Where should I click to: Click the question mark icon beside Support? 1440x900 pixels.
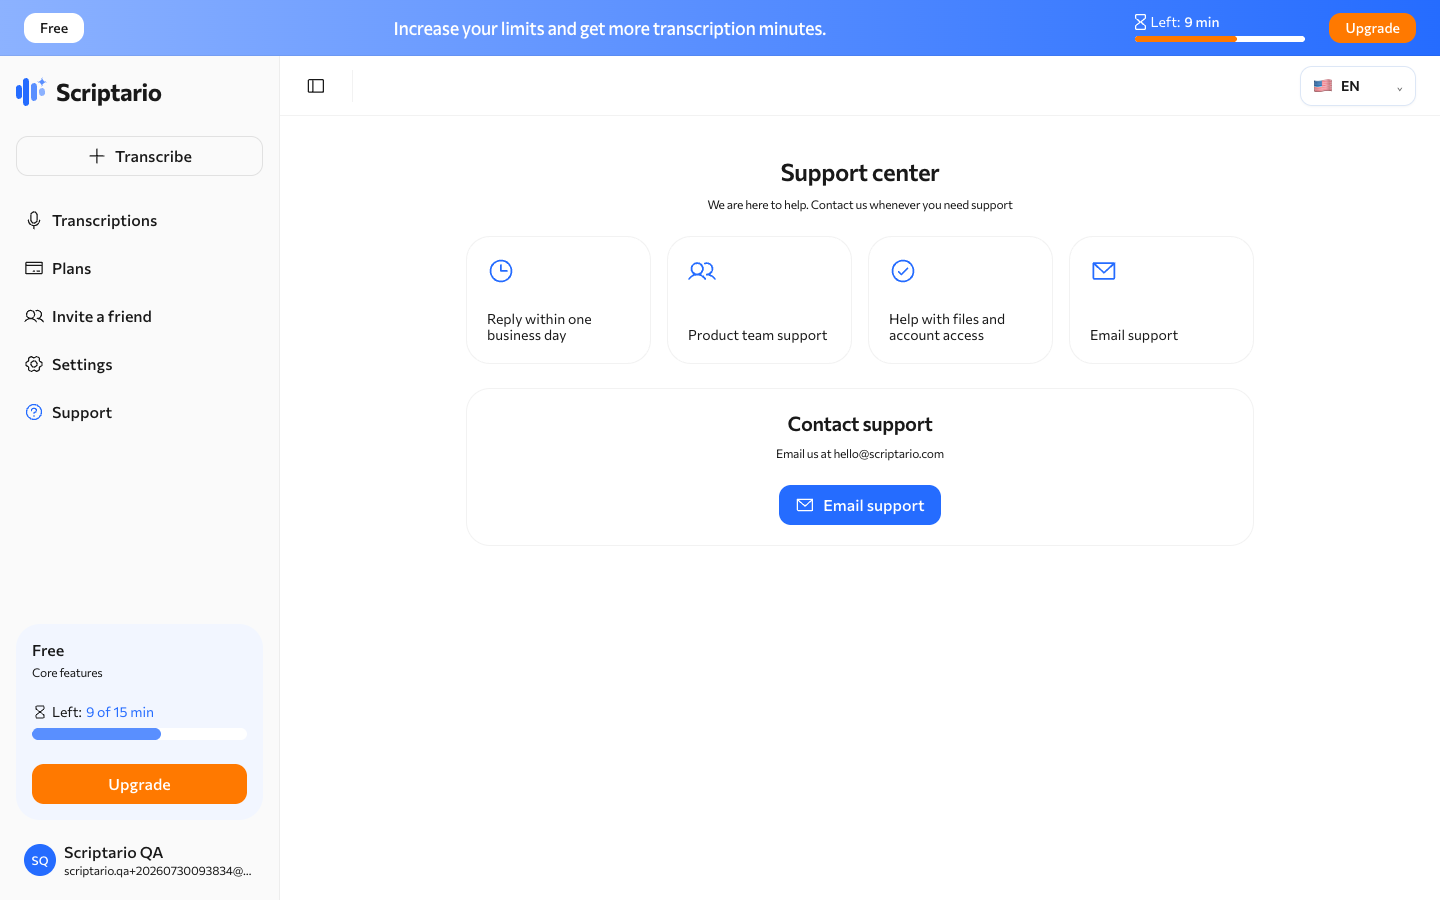(34, 412)
